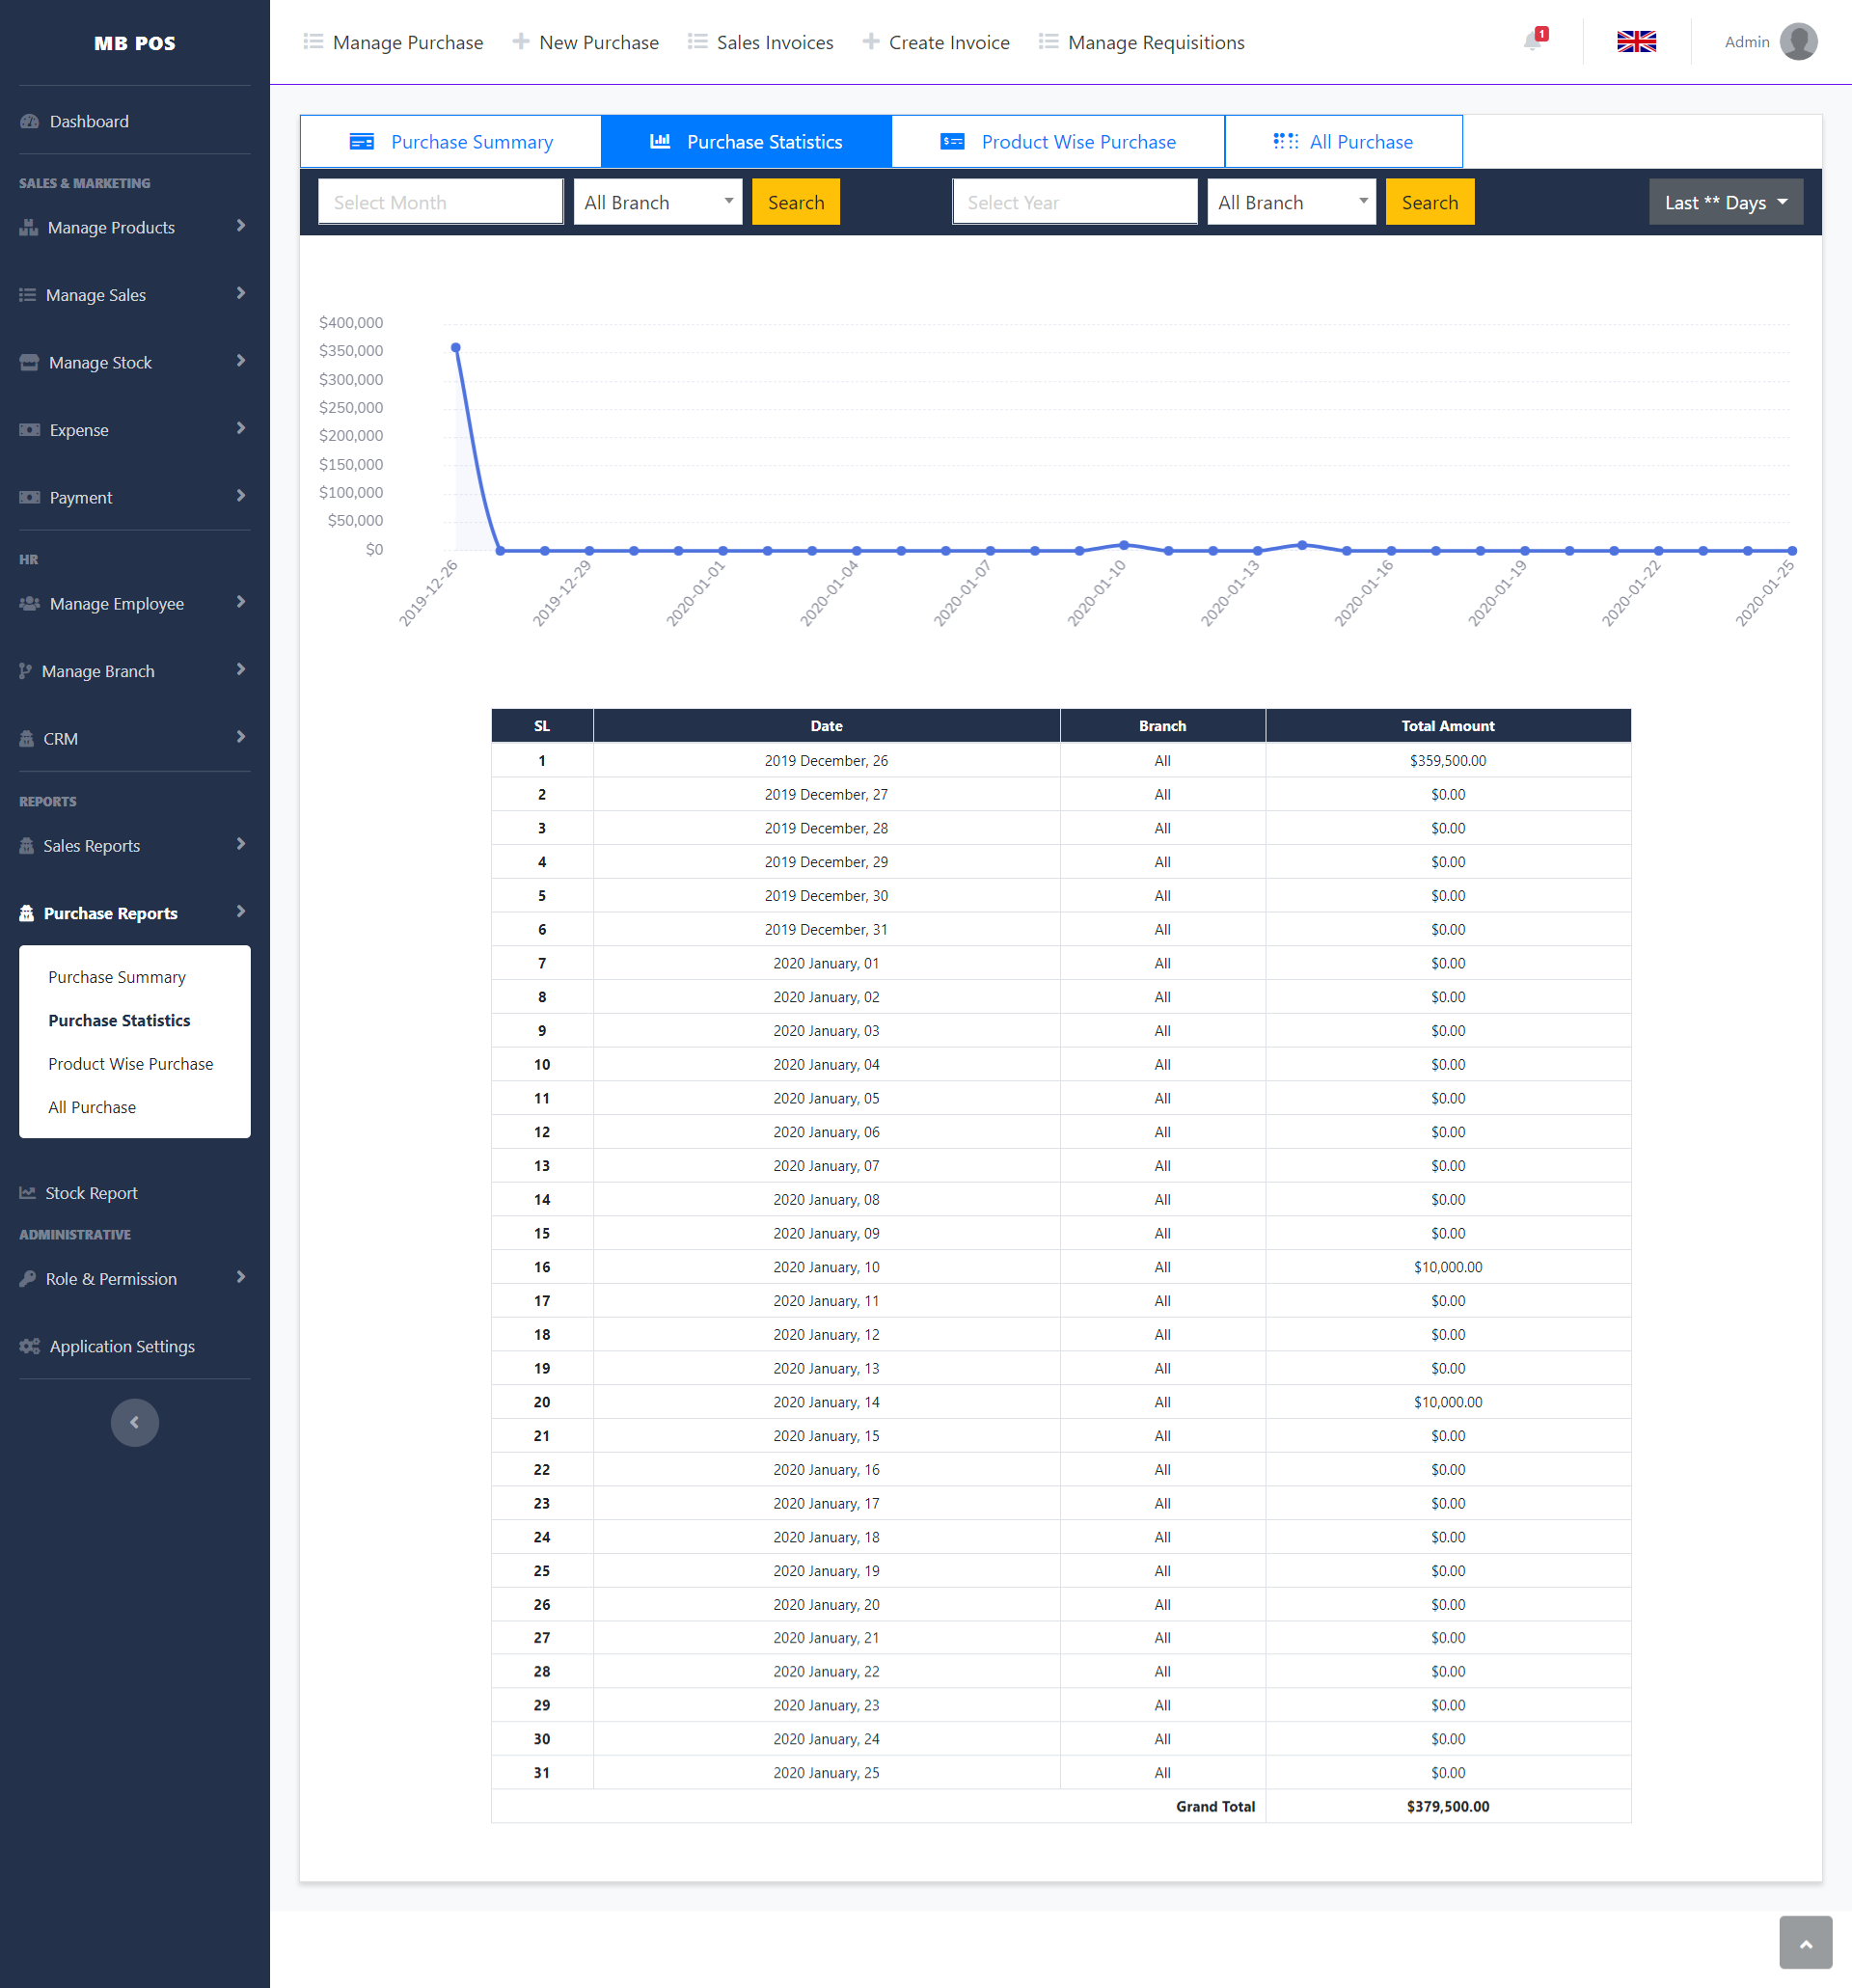The width and height of the screenshot is (1852, 1988).
Task: Open the Last ** Days dropdown
Action: (1725, 202)
